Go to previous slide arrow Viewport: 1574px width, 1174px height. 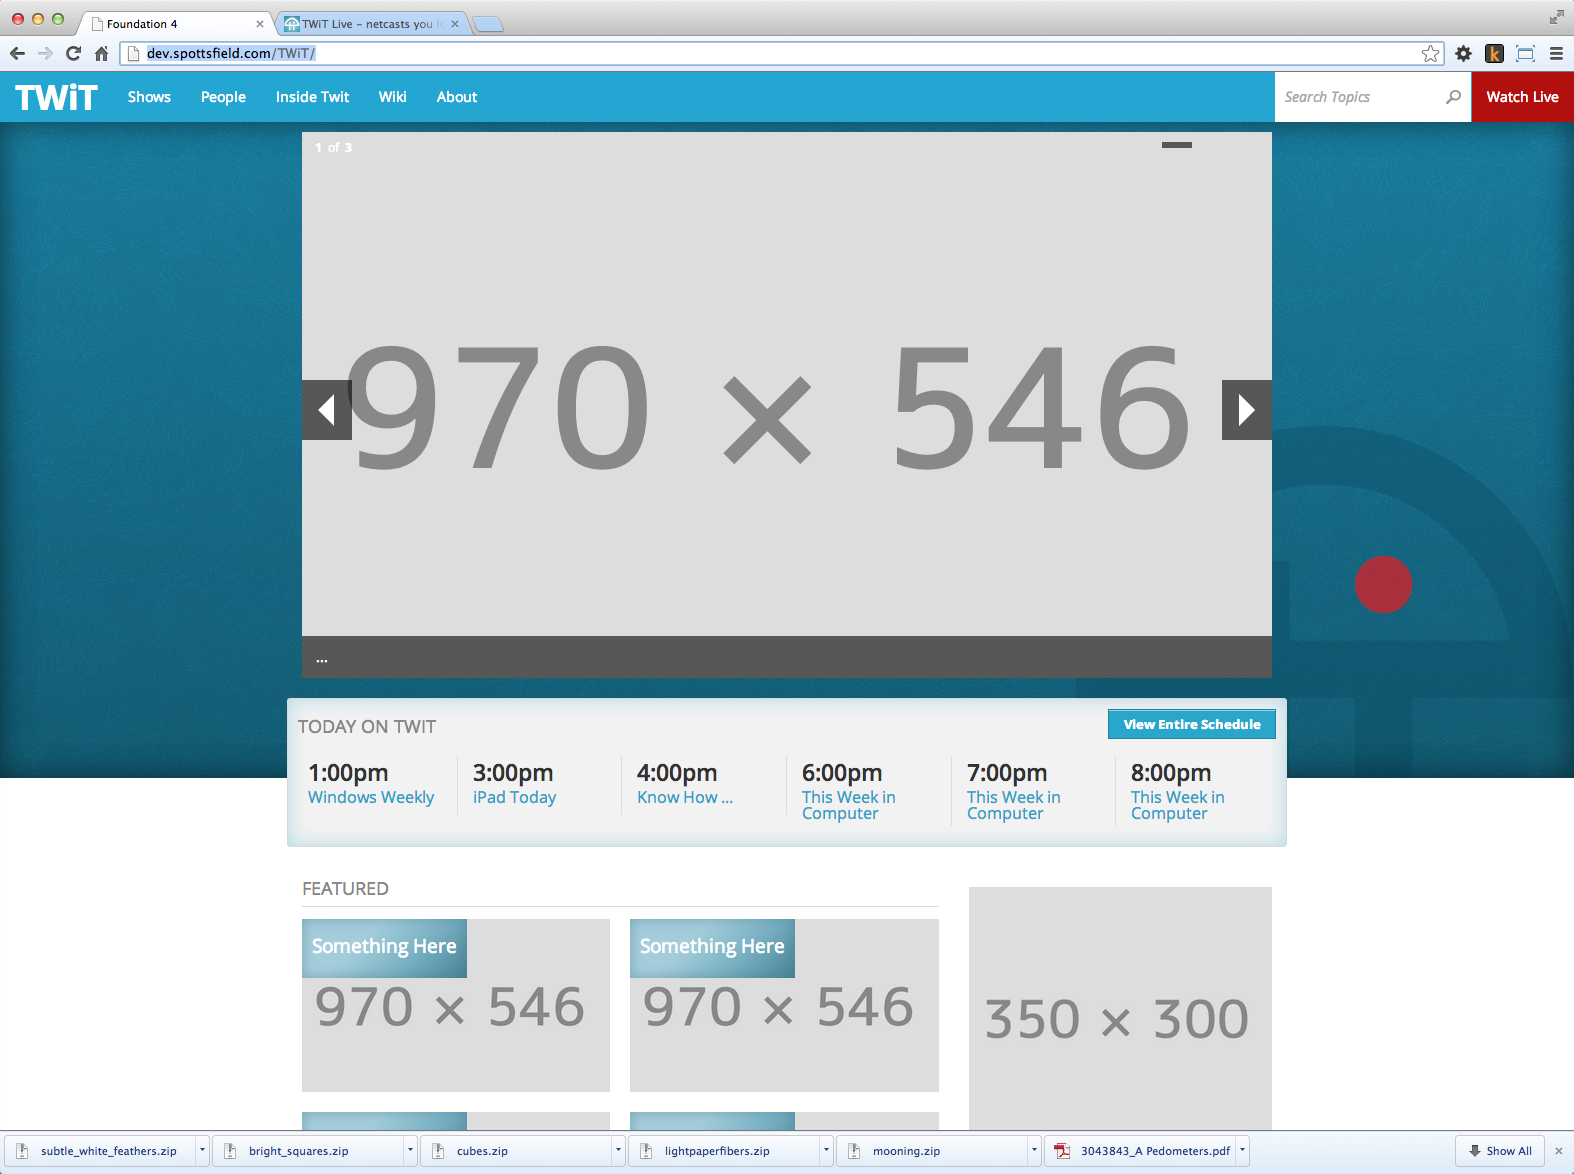[x=326, y=410]
